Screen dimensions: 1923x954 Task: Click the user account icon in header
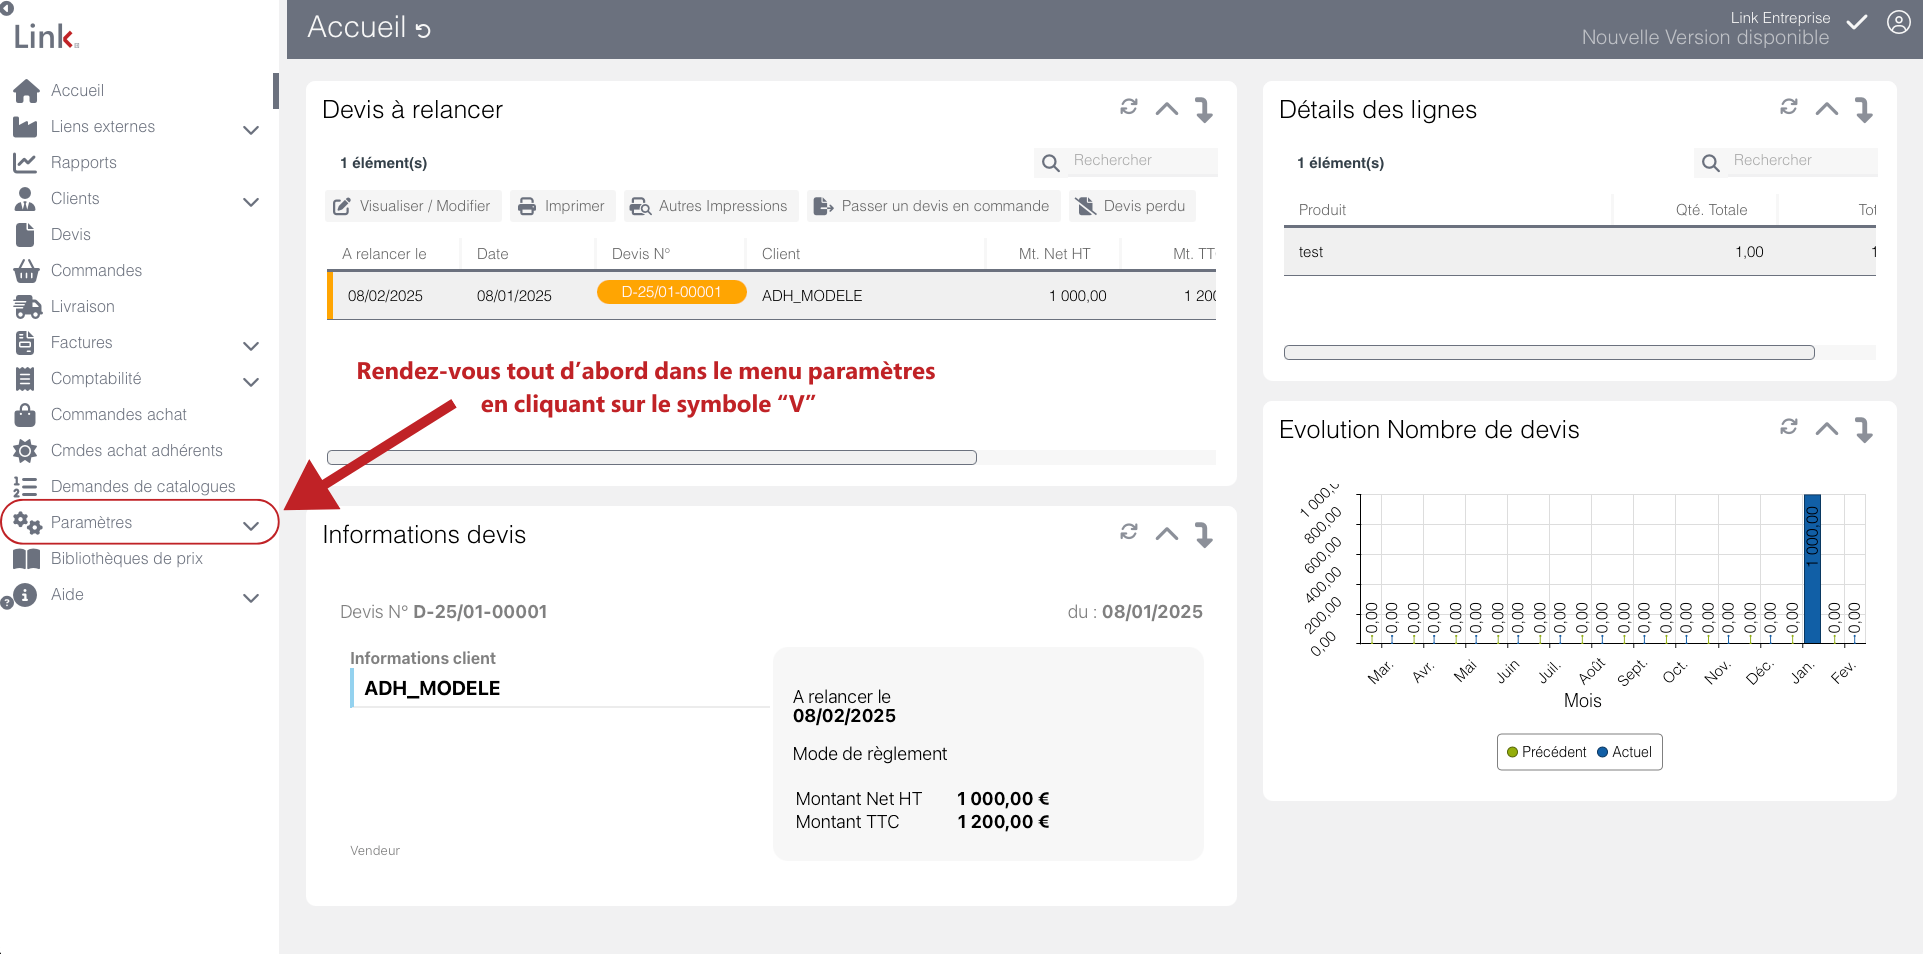(x=1899, y=23)
